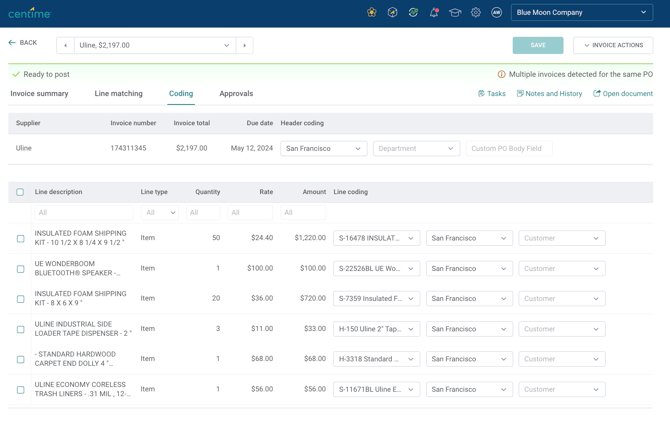Open H-3318 Standard item dropdown

click(x=376, y=359)
